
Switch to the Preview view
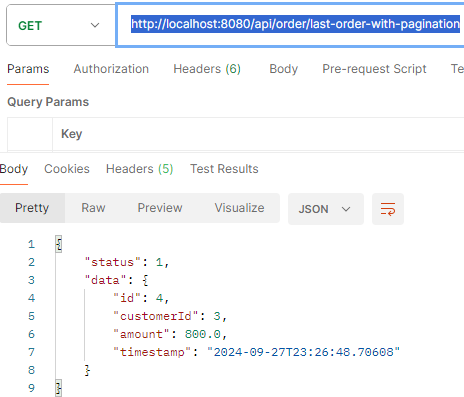pyautogui.click(x=160, y=208)
